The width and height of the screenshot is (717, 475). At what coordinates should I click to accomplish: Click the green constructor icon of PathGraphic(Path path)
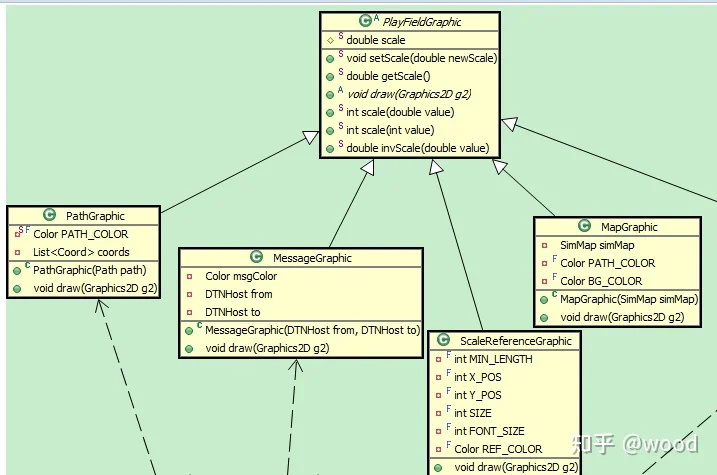point(17,271)
